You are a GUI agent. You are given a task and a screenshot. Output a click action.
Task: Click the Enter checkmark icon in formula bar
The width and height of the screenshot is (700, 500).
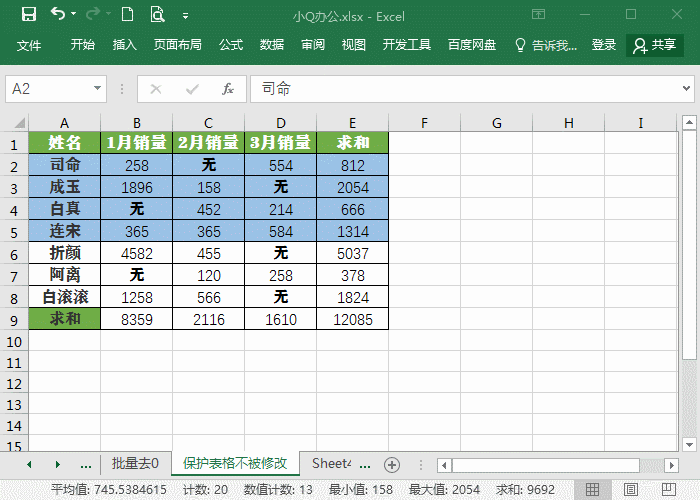[x=192, y=89]
